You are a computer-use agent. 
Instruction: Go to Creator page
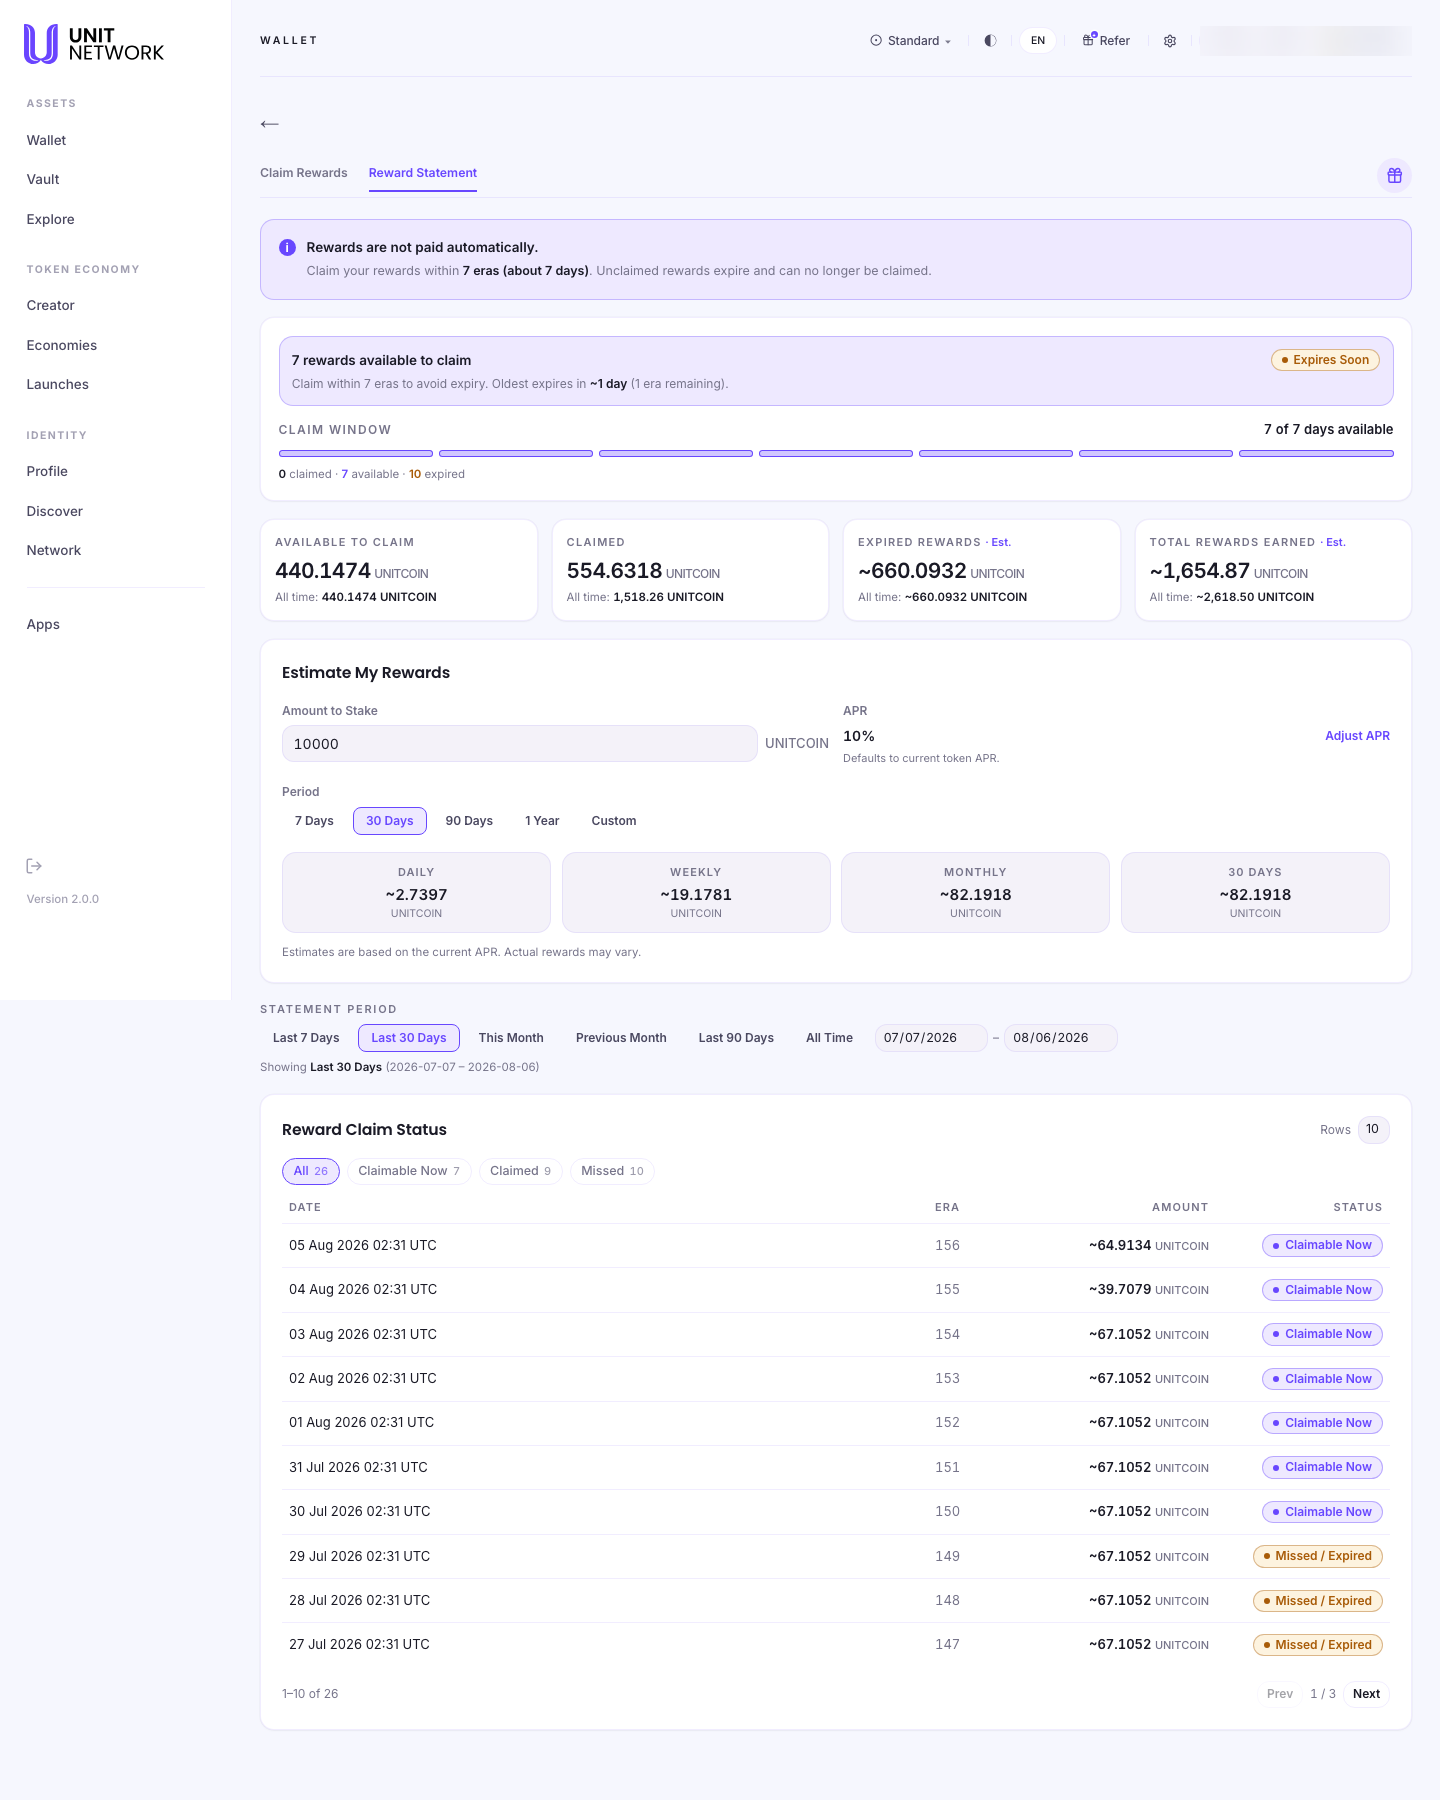coord(50,306)
